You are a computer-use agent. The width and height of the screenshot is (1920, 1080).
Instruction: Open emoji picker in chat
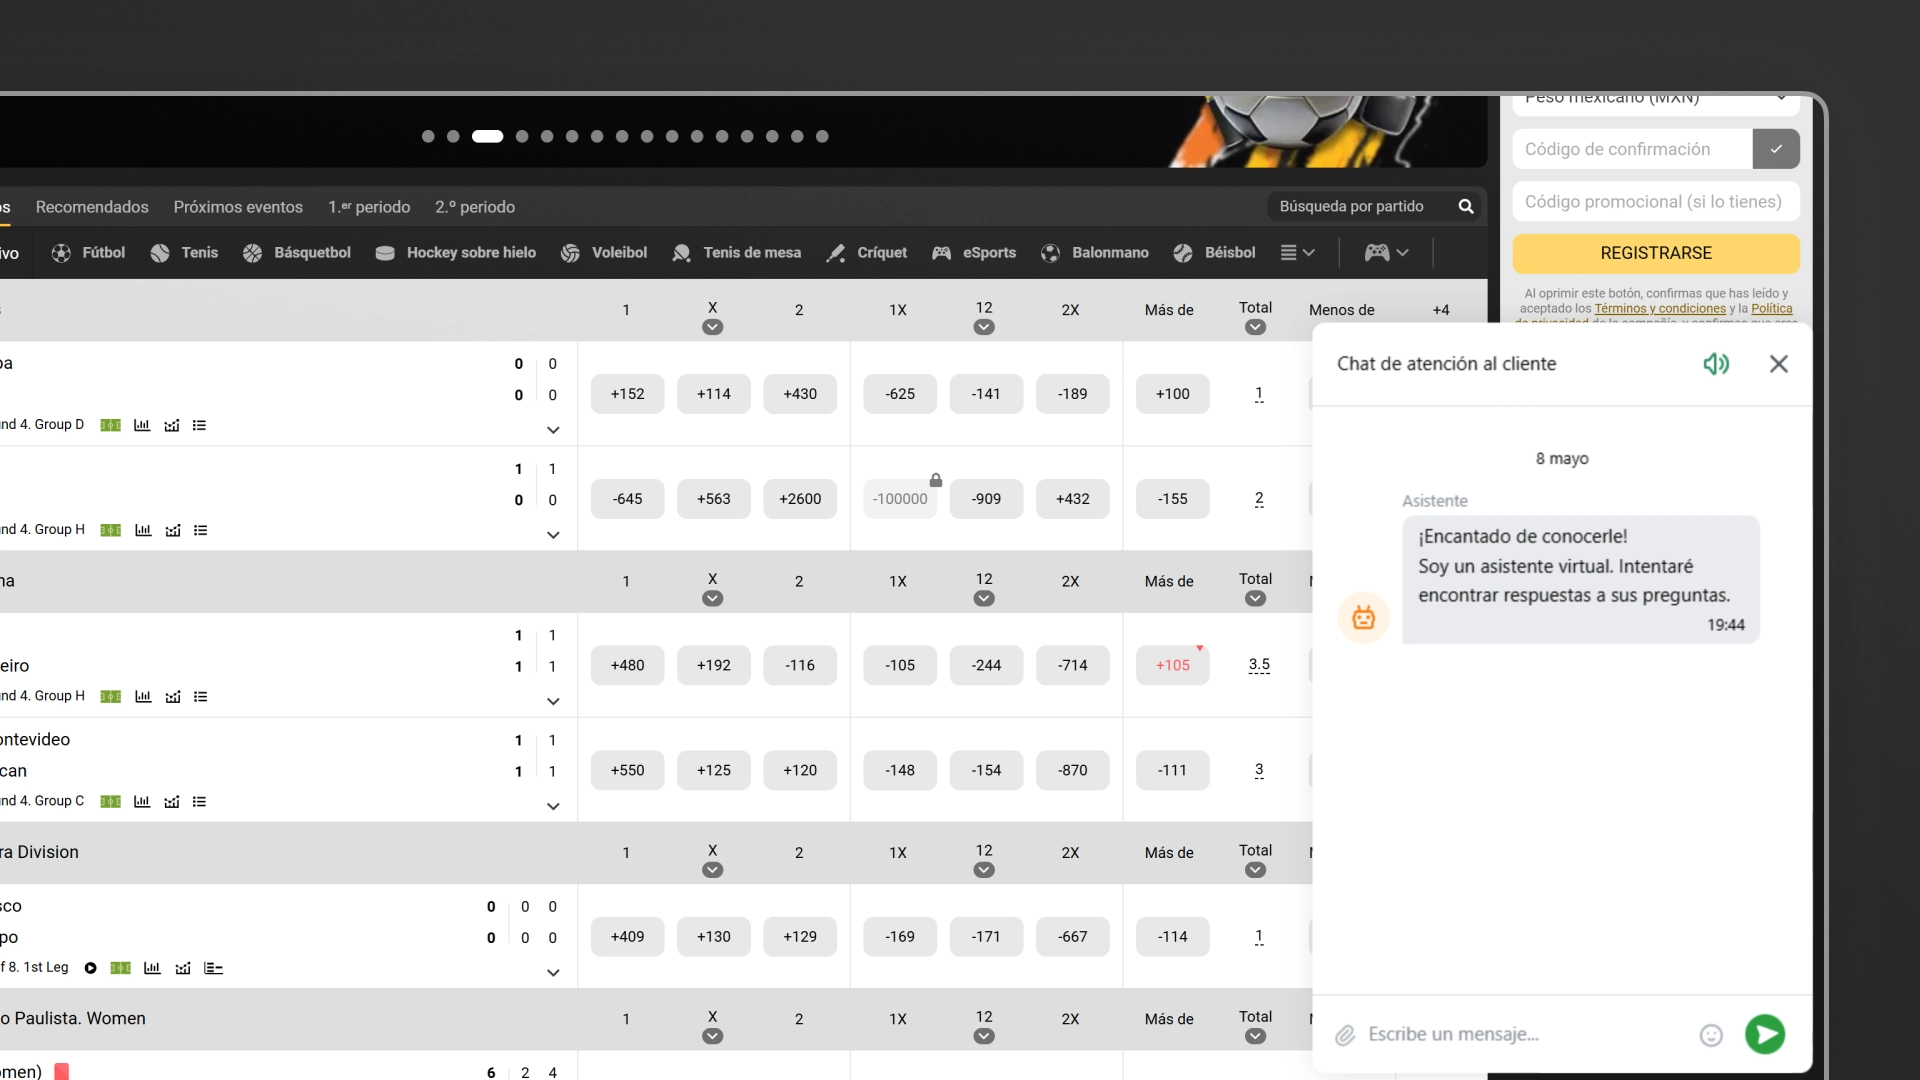click(x=1711, y=1035)
